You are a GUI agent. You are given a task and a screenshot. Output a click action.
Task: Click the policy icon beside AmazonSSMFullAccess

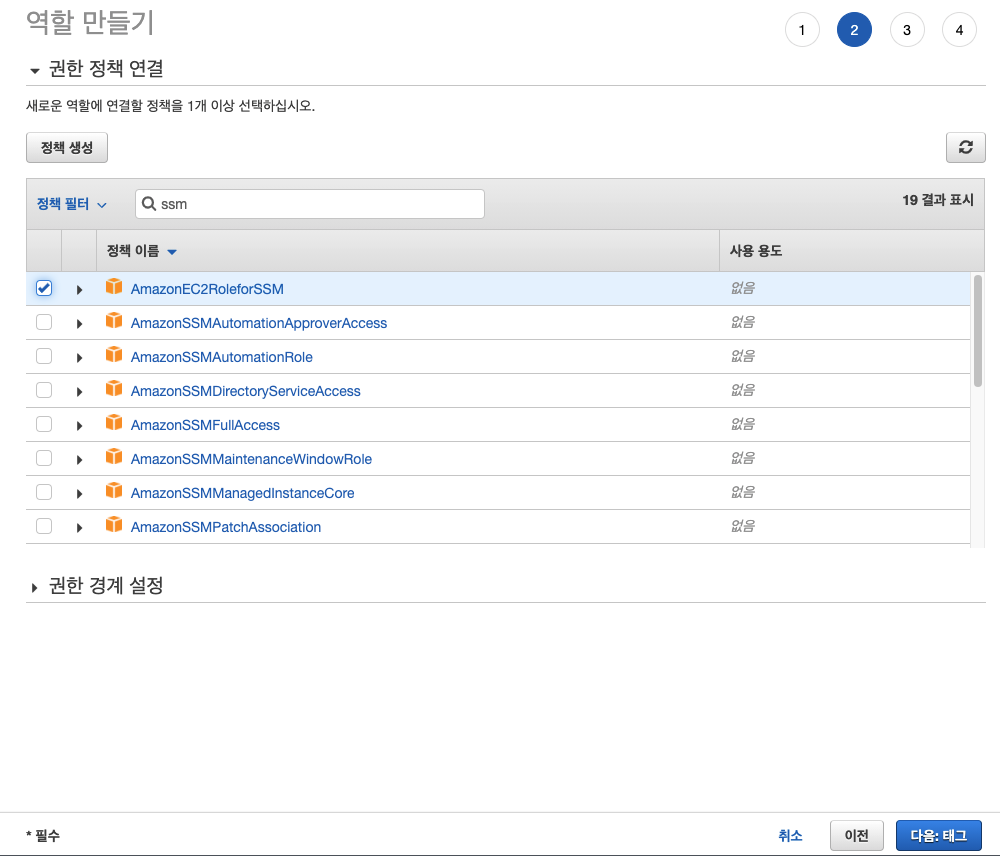click(114, 423)
